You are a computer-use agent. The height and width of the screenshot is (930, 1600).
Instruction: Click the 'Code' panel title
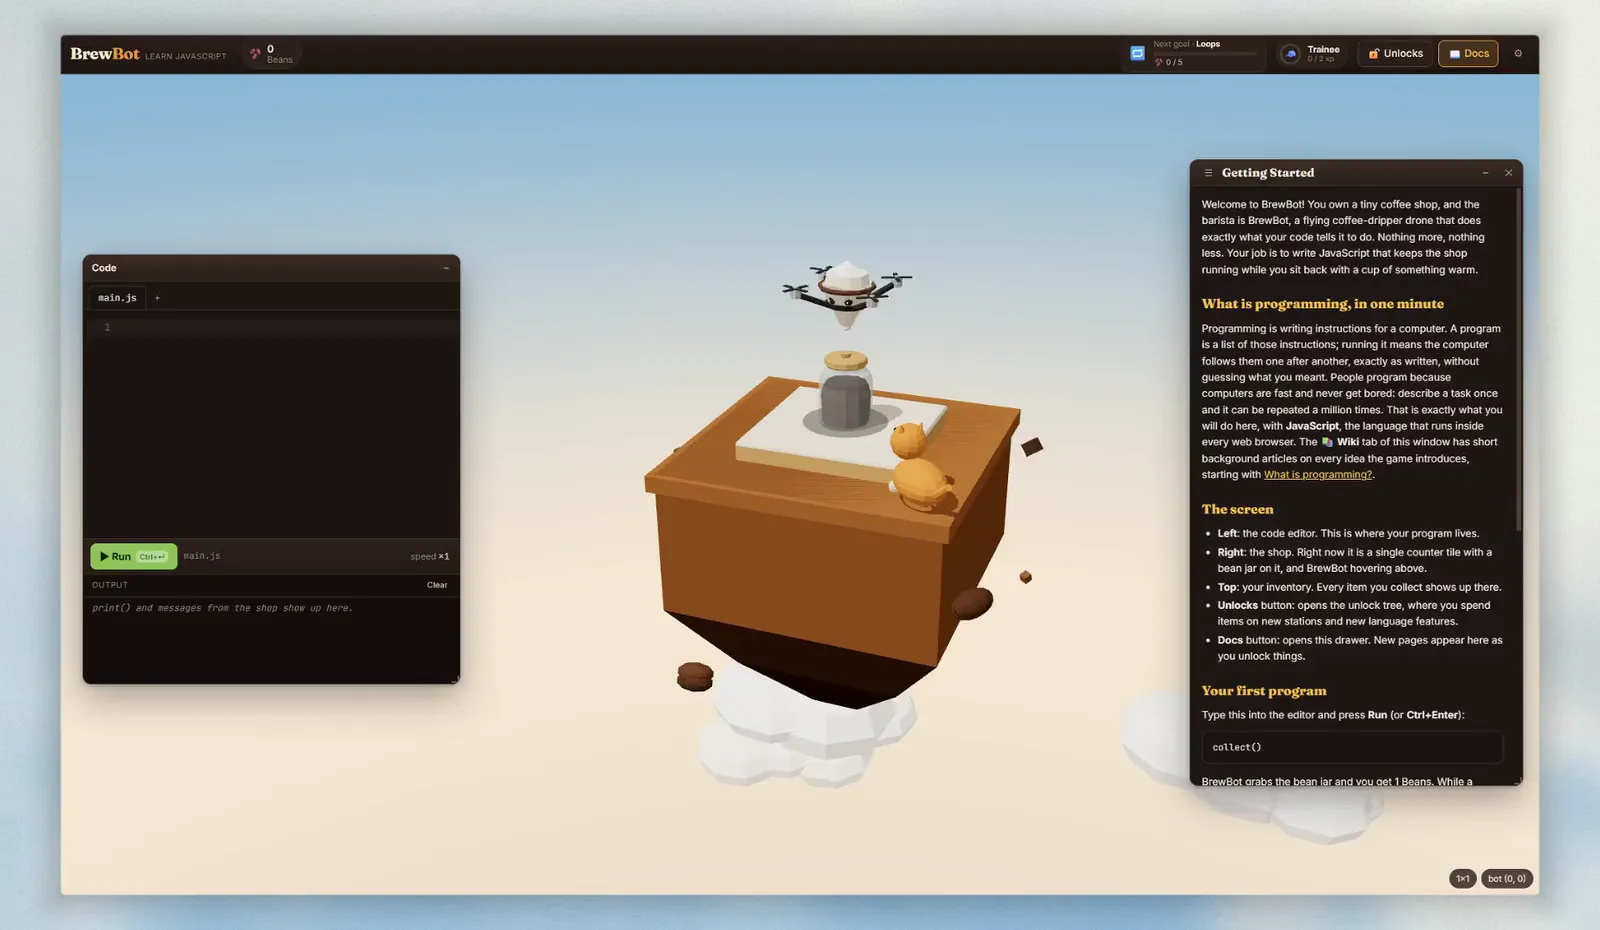(x=104, y=268)
